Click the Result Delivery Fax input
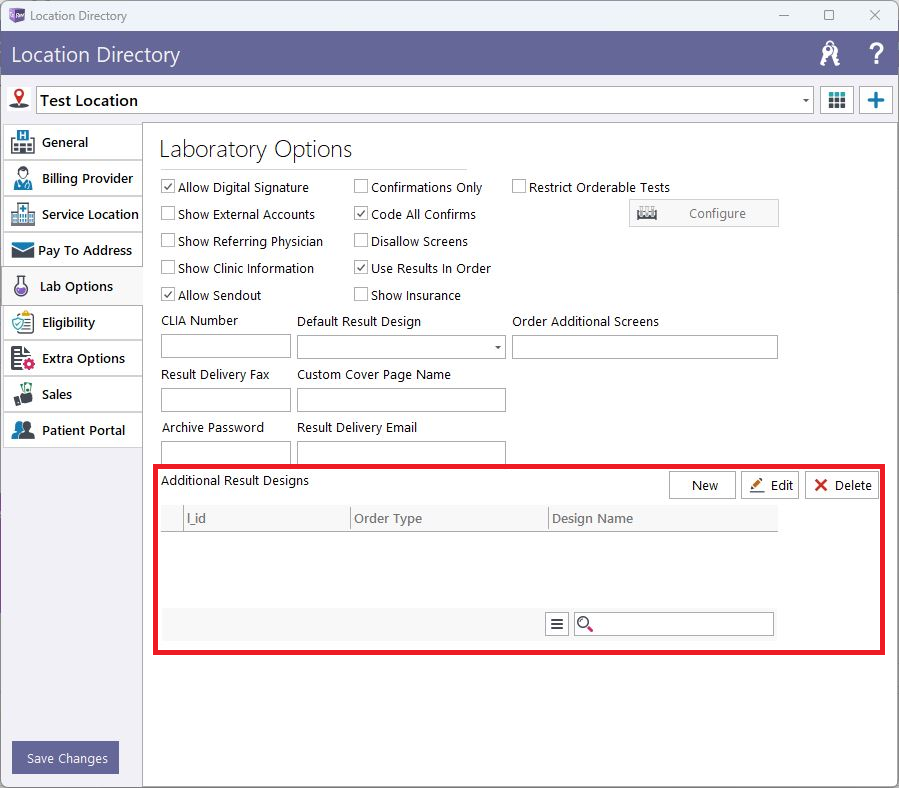899x788 pixels. pos(226,400)
